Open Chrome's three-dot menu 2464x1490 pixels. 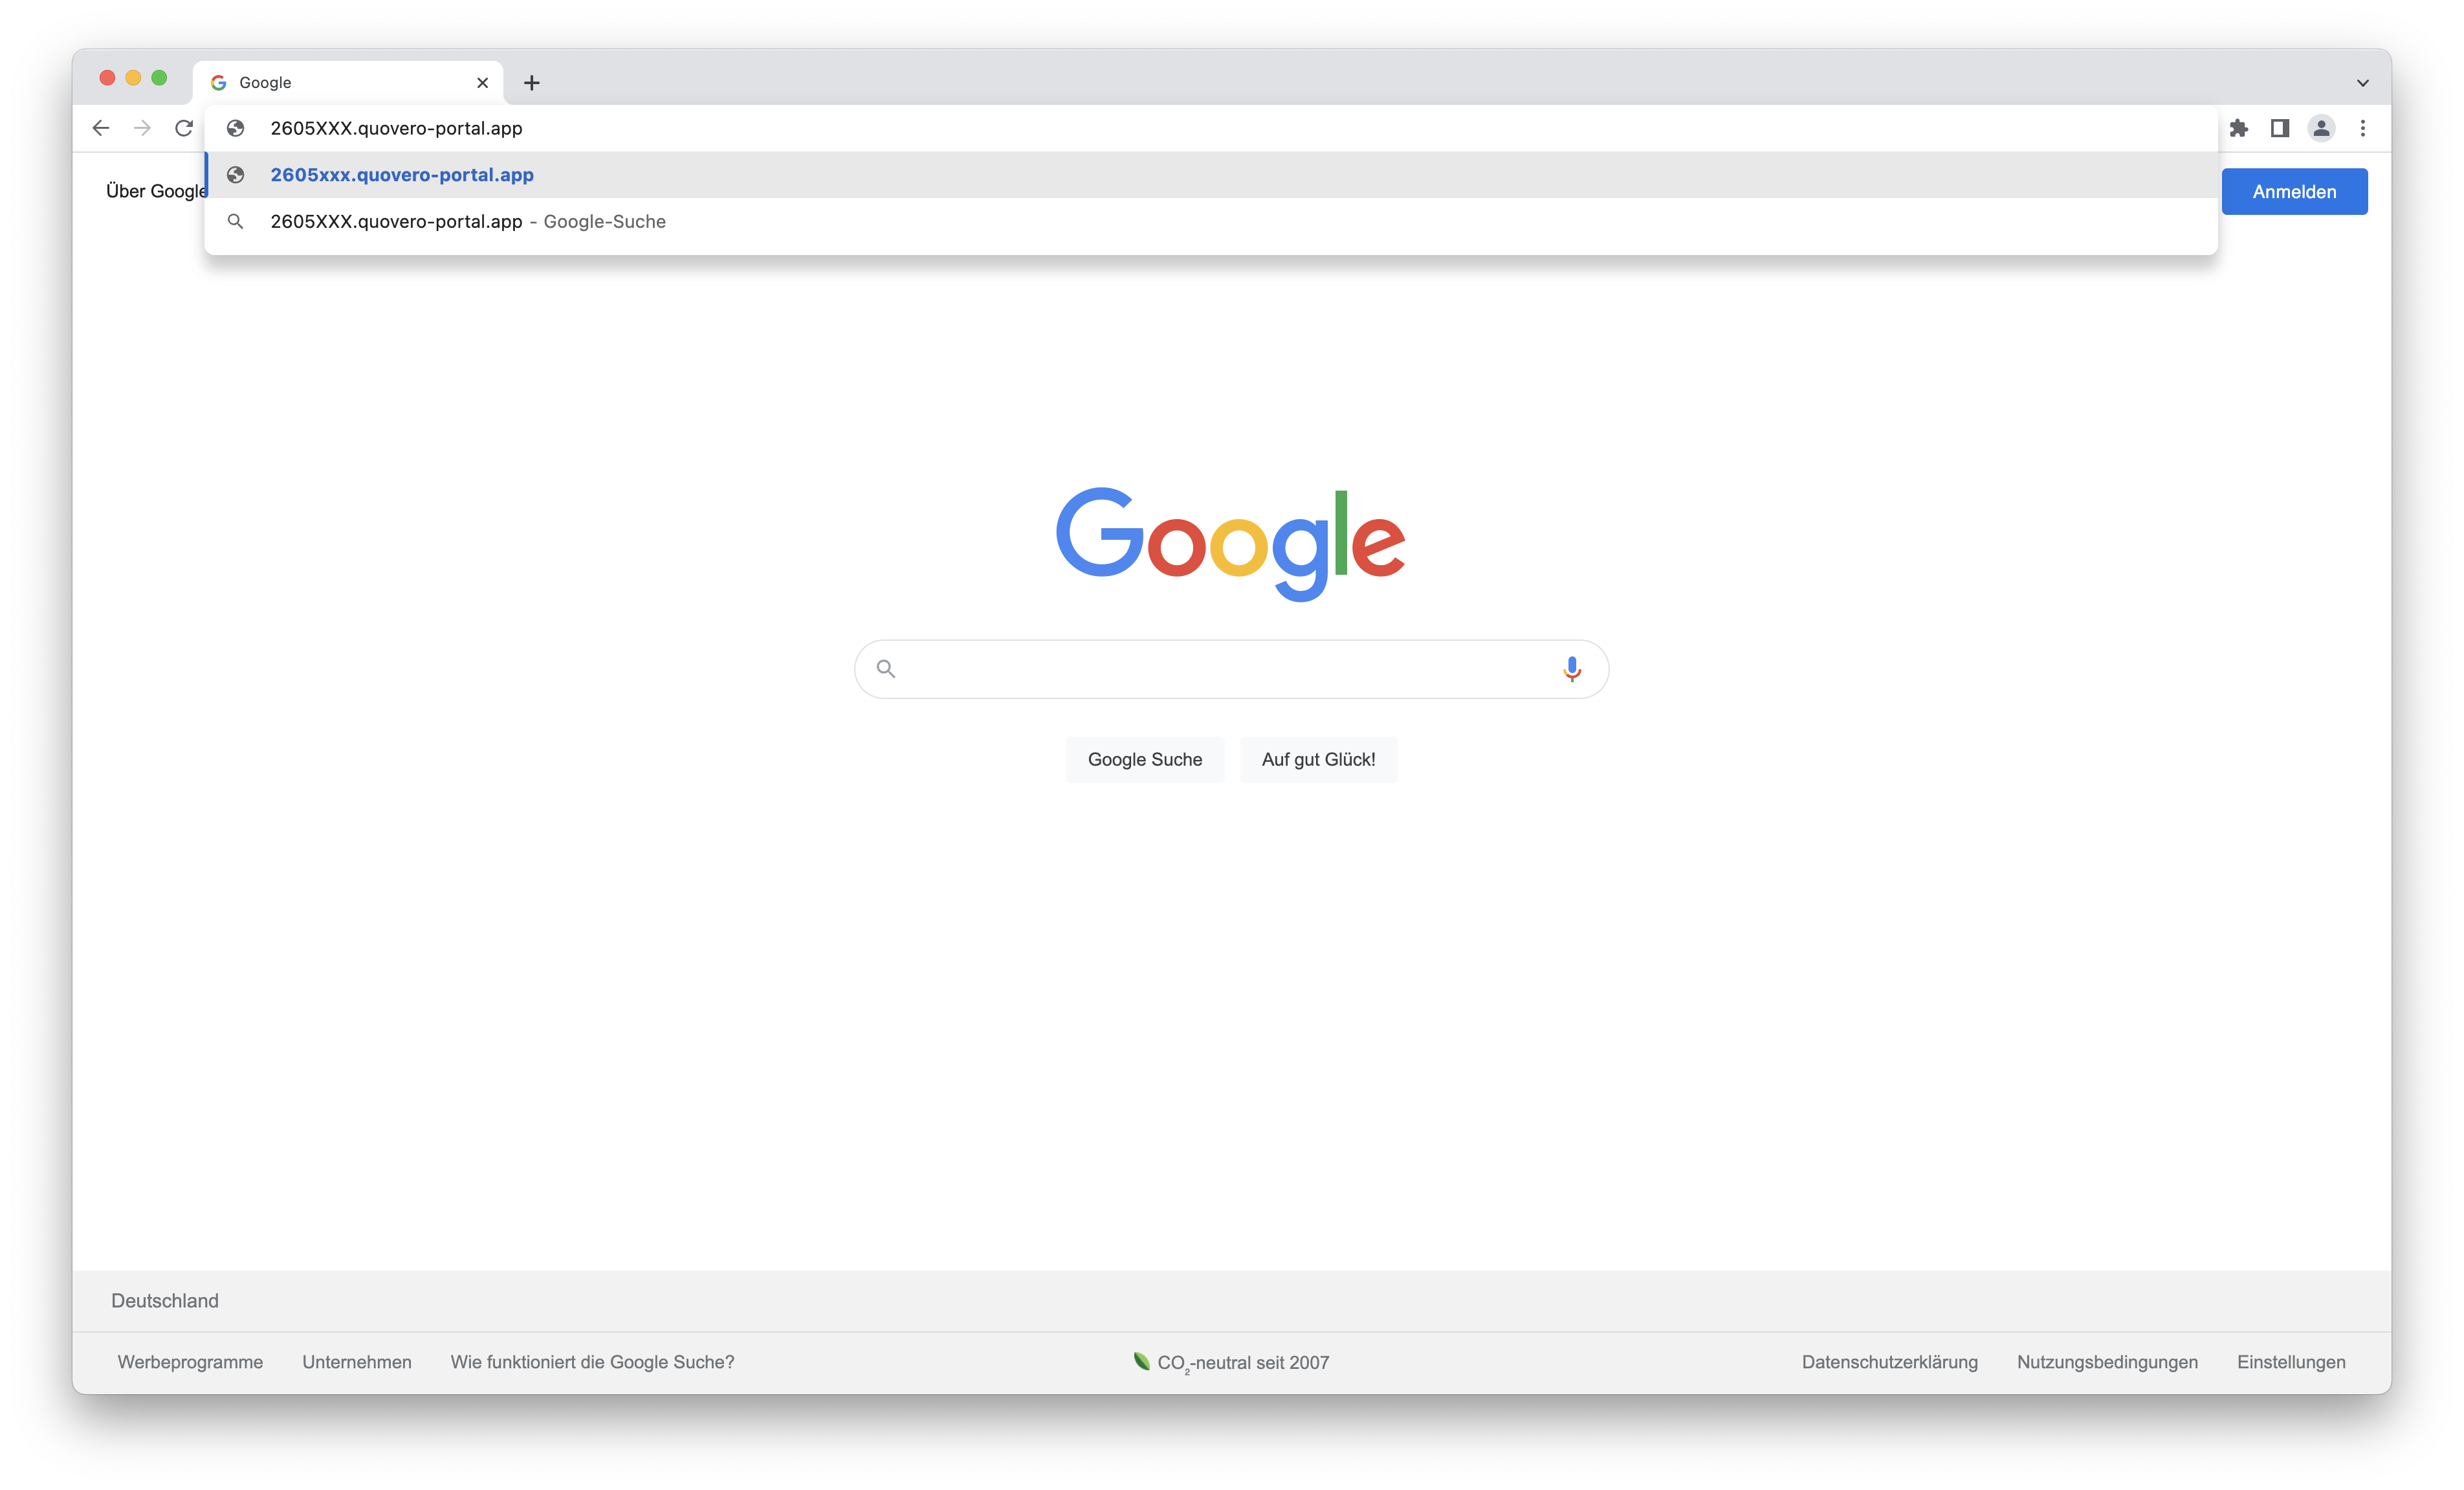pos(2363,128)
